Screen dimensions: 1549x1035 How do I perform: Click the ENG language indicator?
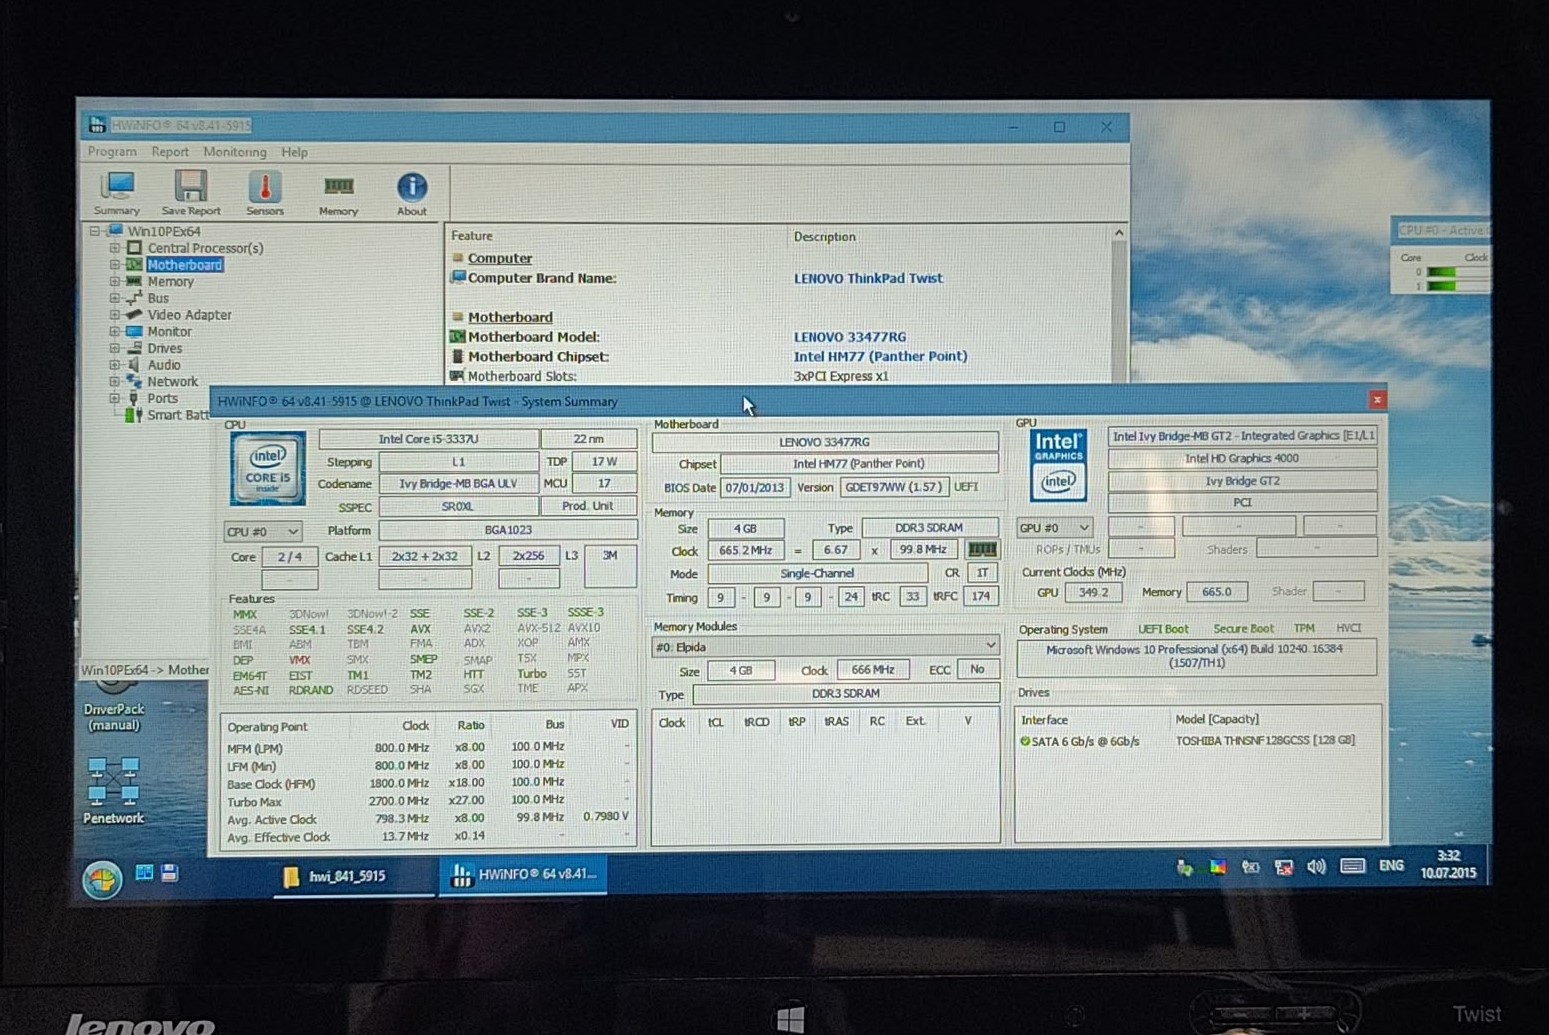(1391, 866)
